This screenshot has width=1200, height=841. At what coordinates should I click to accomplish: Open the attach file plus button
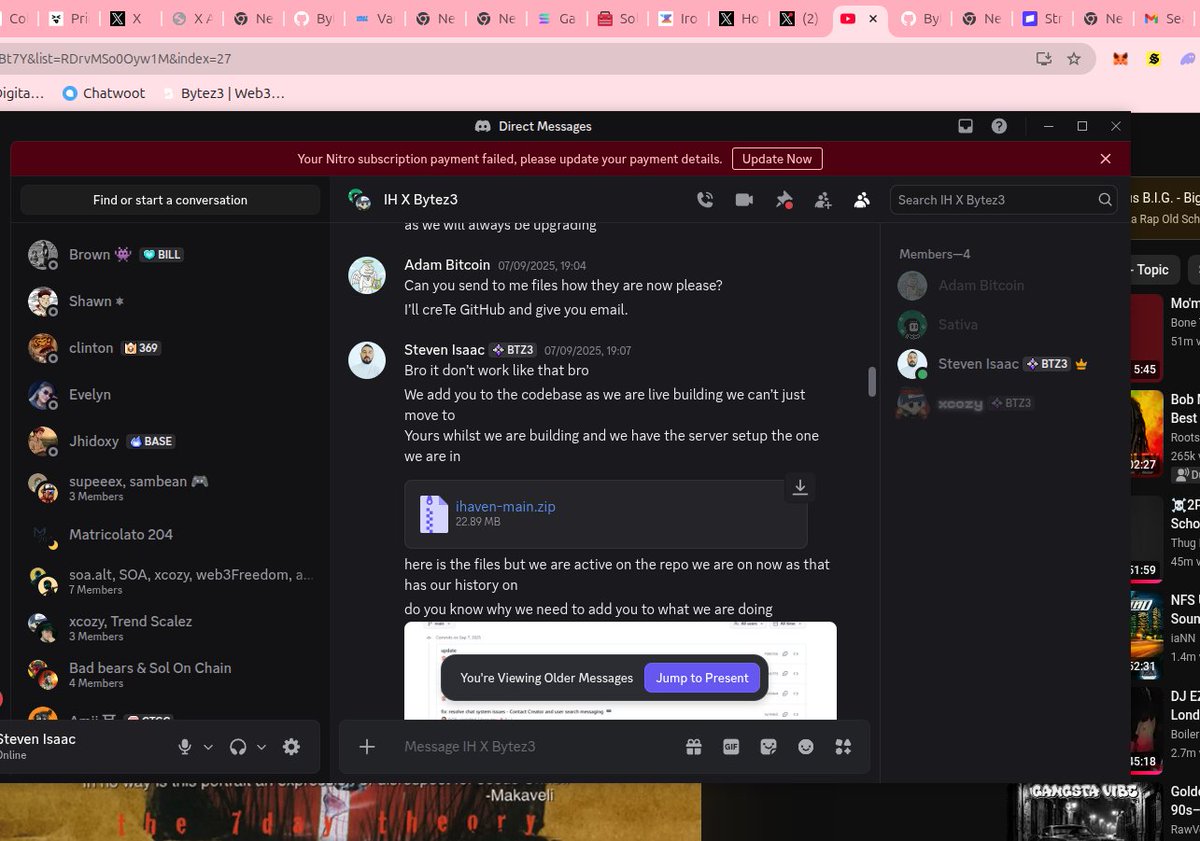point(367,746)
